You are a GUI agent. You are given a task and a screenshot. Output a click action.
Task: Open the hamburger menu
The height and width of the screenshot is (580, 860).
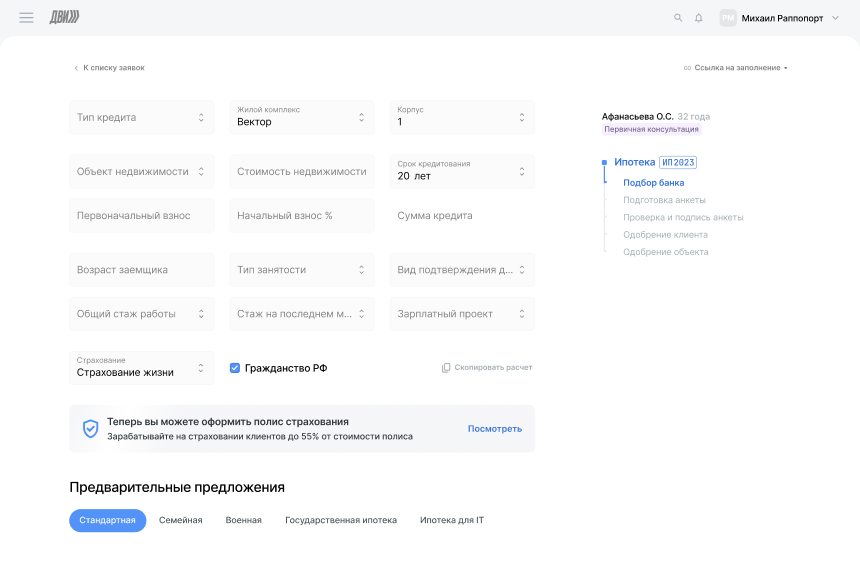pyautogui.click(x=26, y=18)
